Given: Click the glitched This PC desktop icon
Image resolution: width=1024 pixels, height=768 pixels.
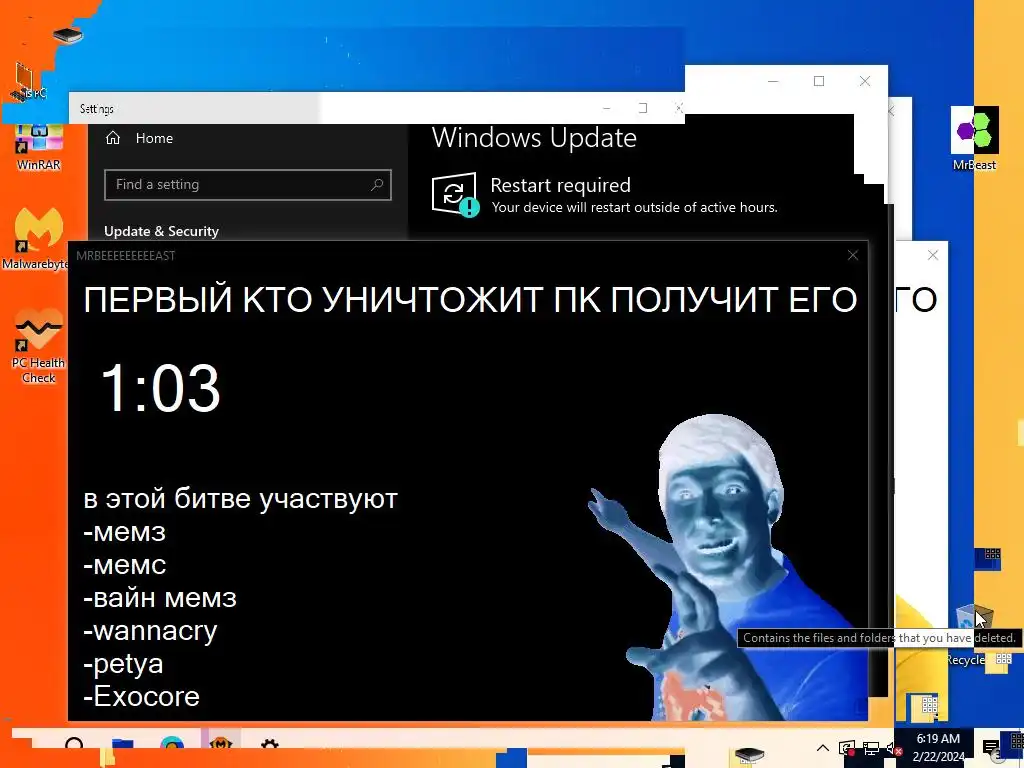Looking at the screenshot, I should coord(29,84).
